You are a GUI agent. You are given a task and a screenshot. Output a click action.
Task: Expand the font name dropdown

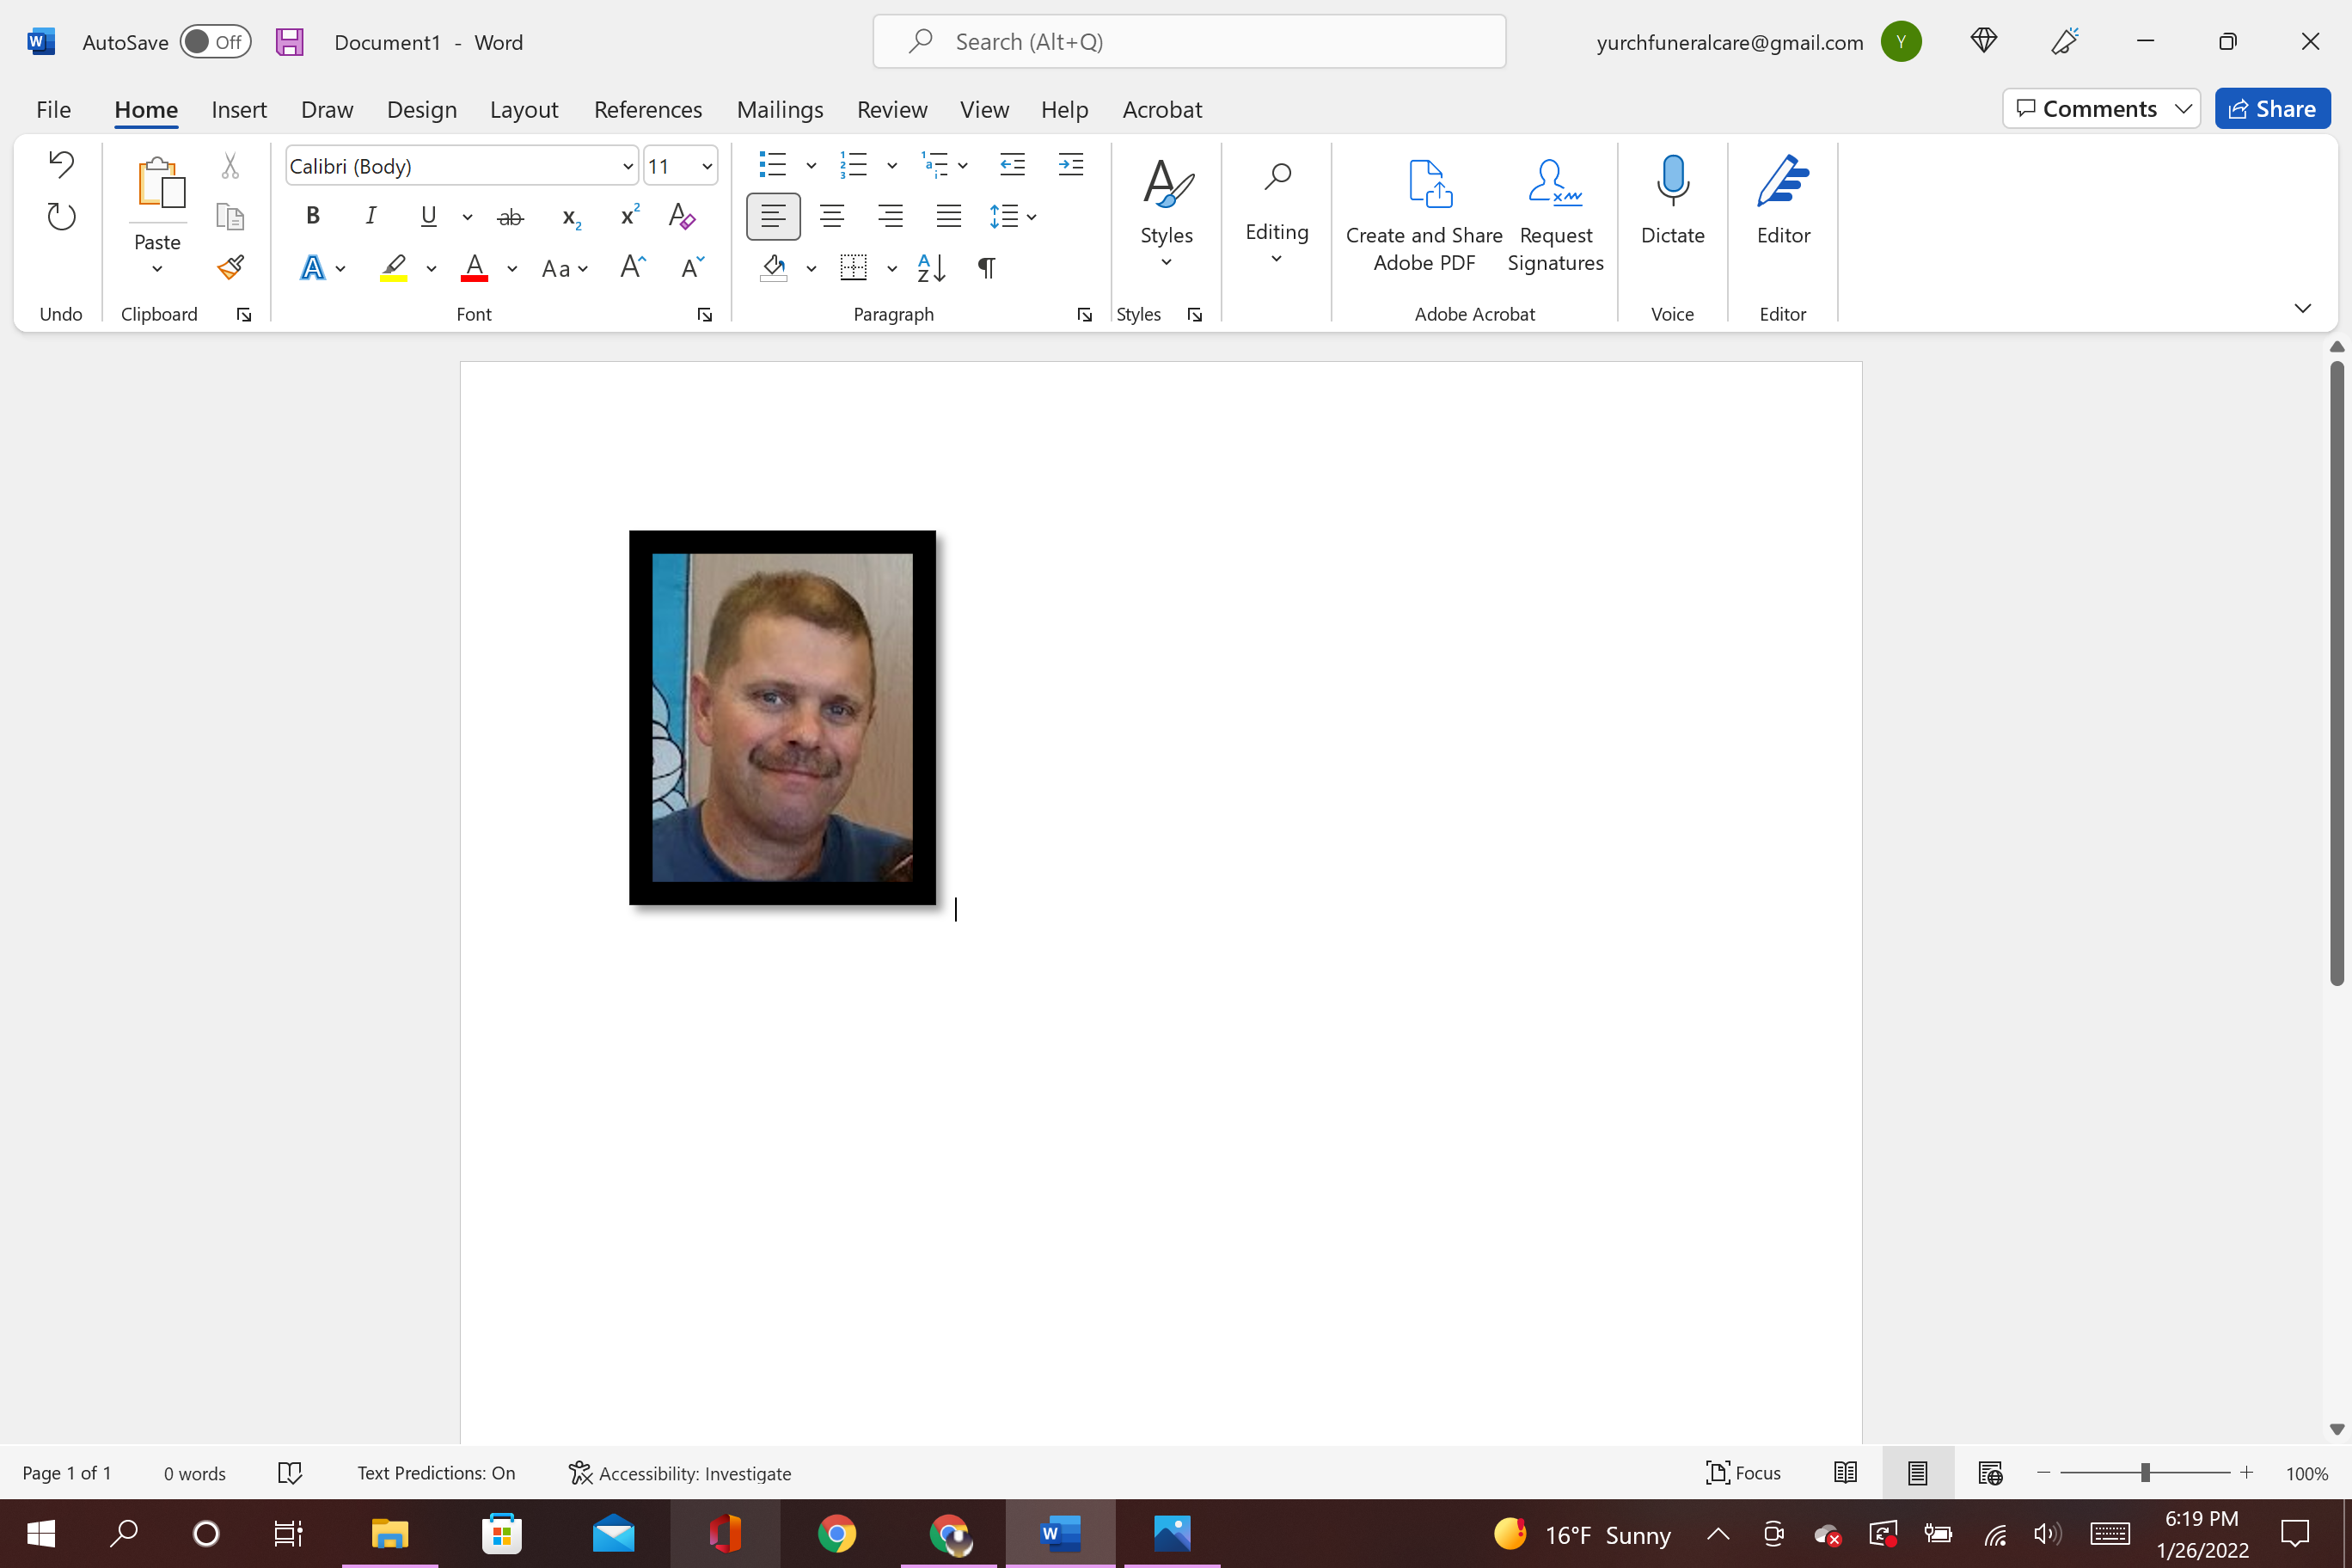coord(627,166)
